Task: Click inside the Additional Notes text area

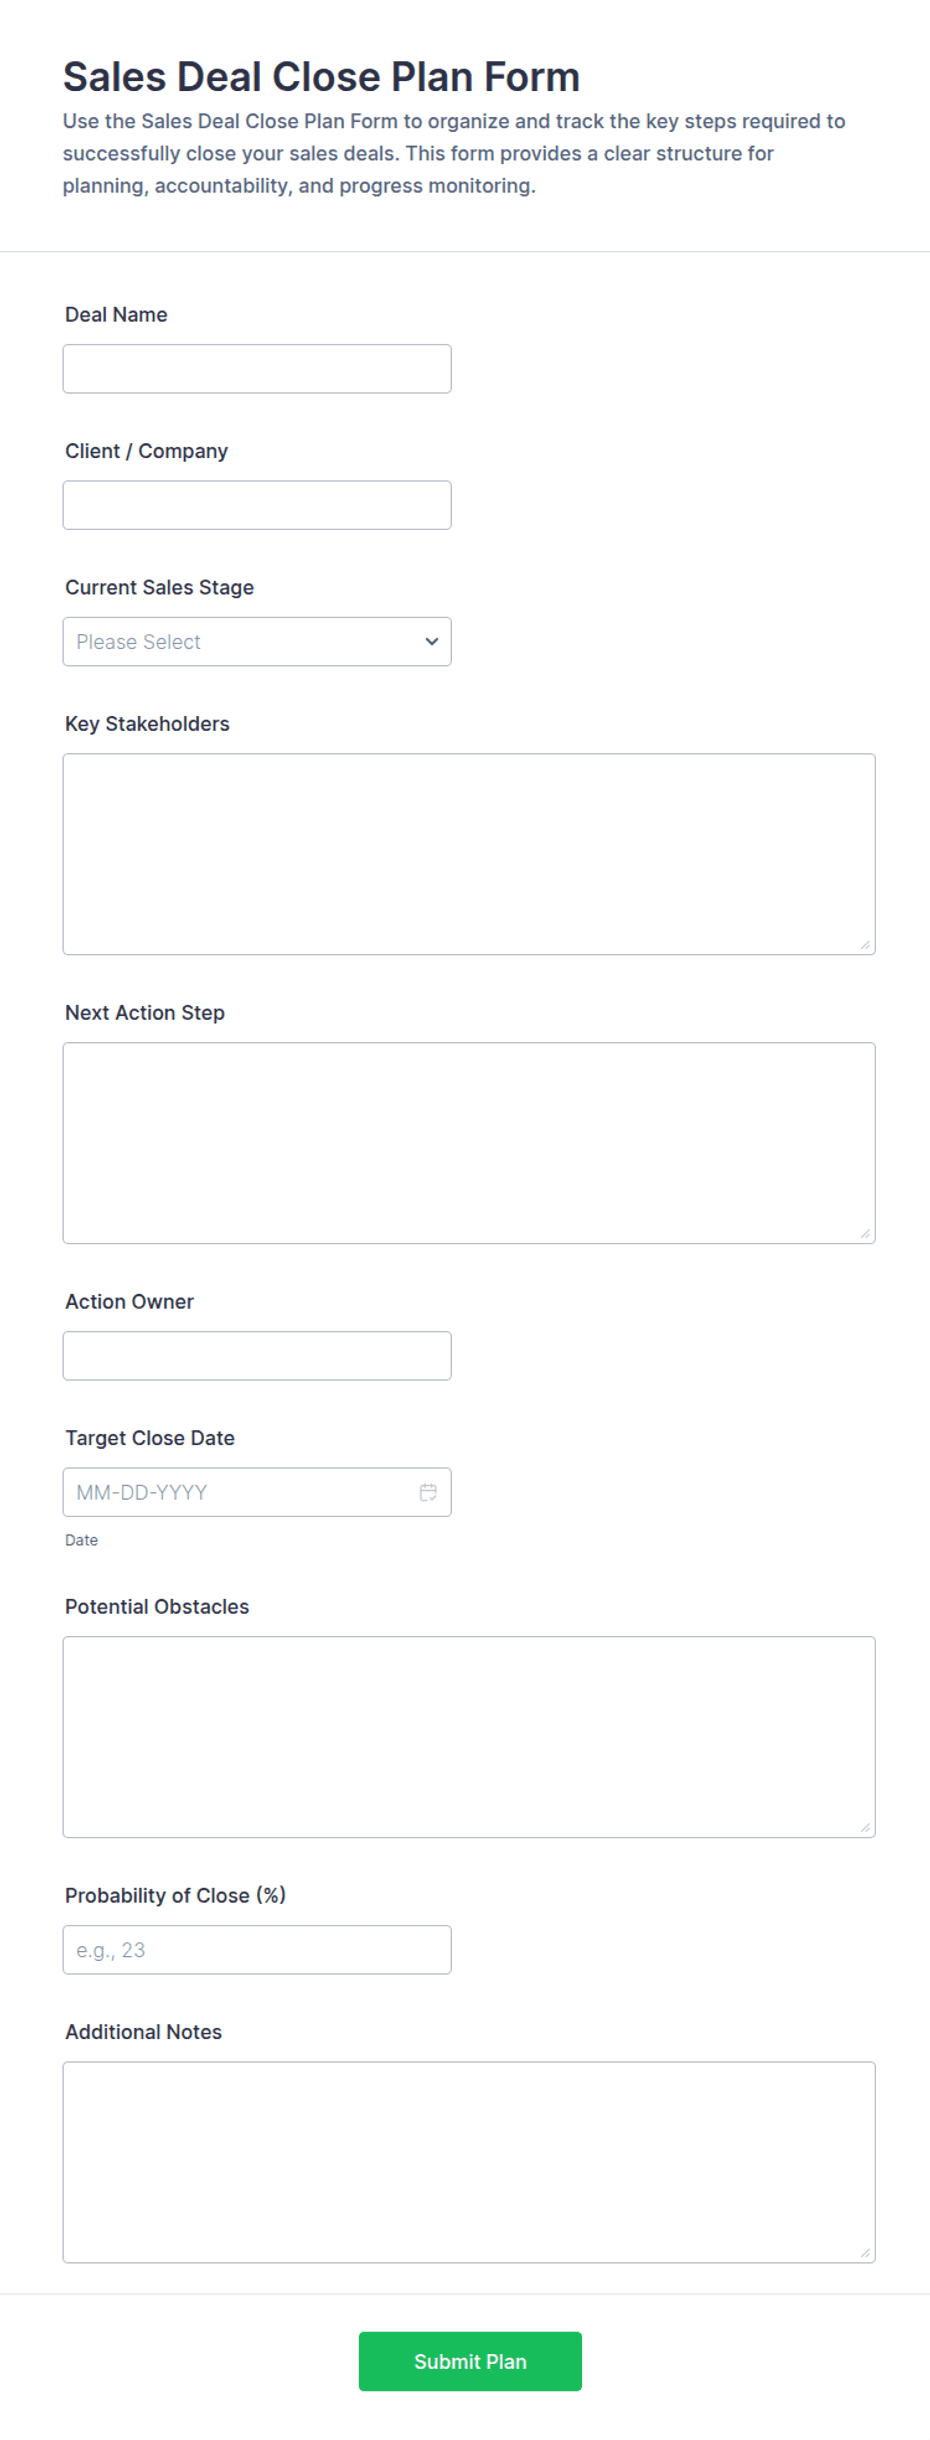Action: (469, 2162)
